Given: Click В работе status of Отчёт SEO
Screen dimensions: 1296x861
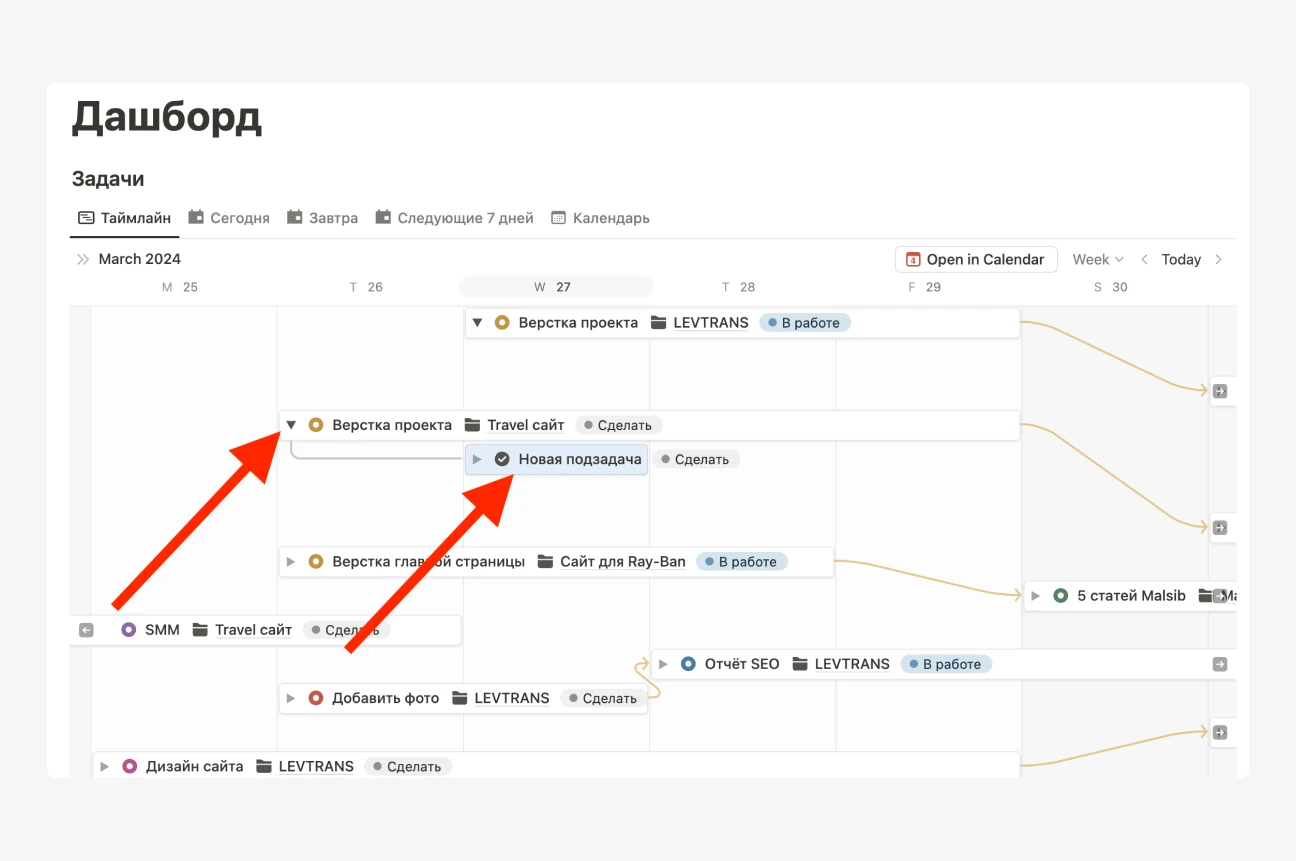Looking at the screenshot, I should pos(946,664).
